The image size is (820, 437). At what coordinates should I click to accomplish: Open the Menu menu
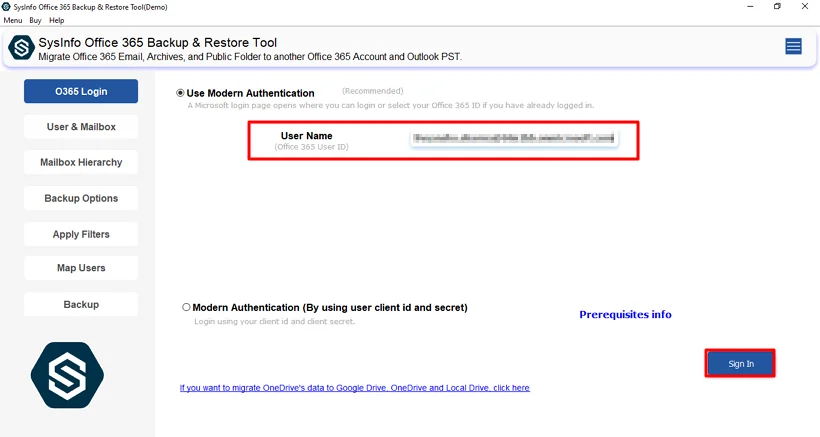tap(13, 20)
